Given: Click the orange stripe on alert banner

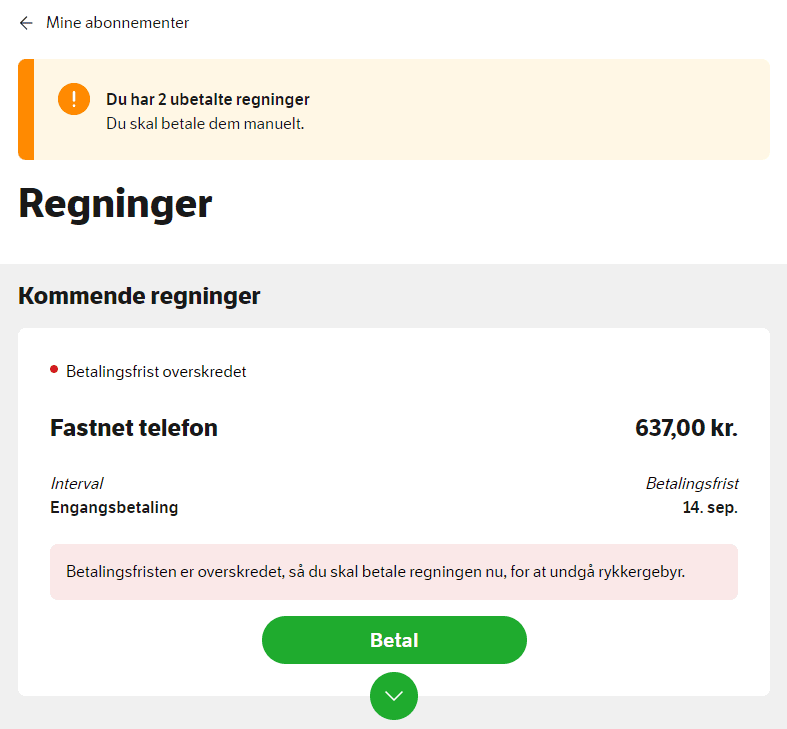Looking at the screenshot, I should tap(26, 110).
